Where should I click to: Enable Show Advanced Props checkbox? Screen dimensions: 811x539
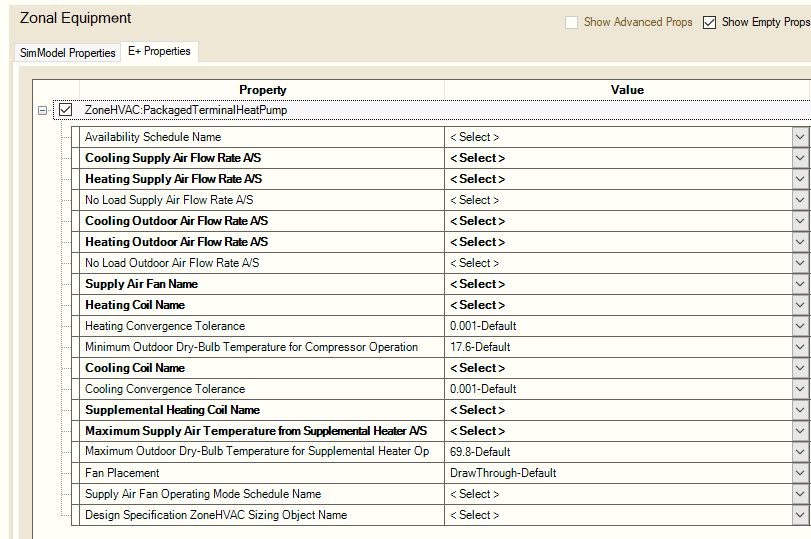[571, 22]
